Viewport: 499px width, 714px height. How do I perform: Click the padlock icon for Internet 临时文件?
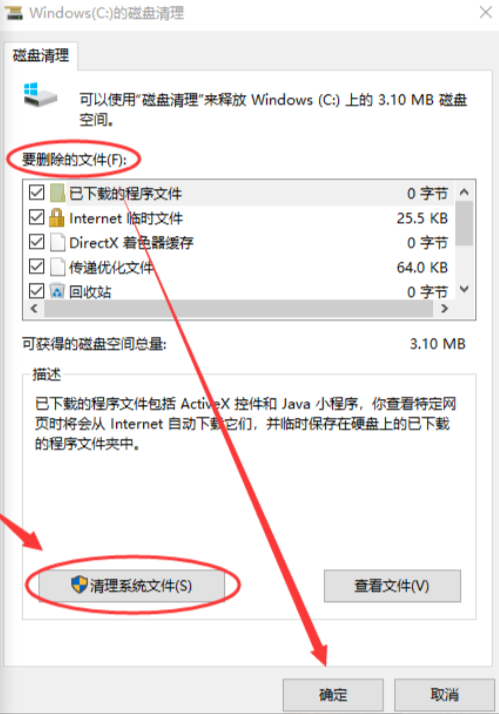pyautogui.click(x=56, y=218)
